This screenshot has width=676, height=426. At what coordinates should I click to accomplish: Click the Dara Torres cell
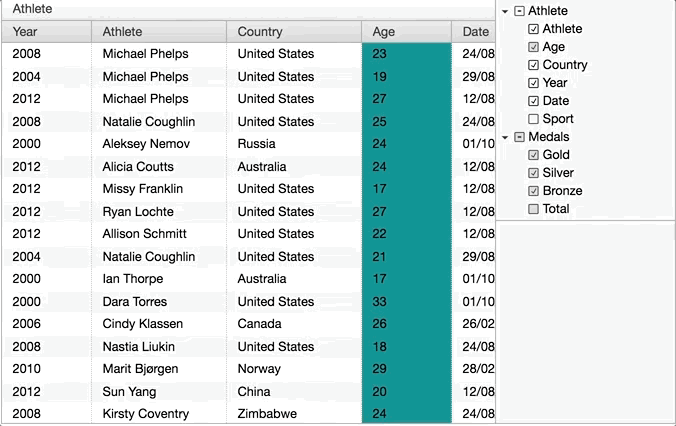click(x=159, y=301)
